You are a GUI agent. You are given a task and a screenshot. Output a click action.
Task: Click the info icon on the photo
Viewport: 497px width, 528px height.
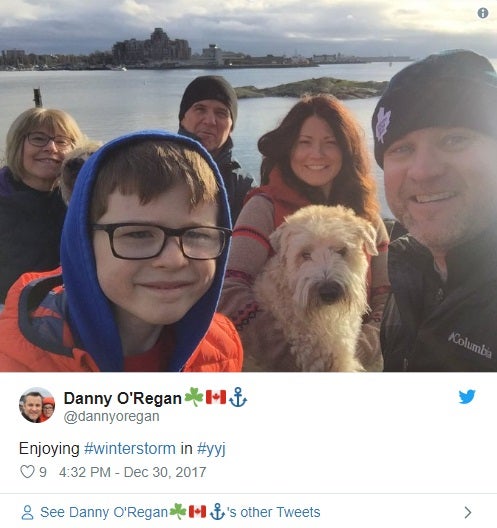[483, 13]
